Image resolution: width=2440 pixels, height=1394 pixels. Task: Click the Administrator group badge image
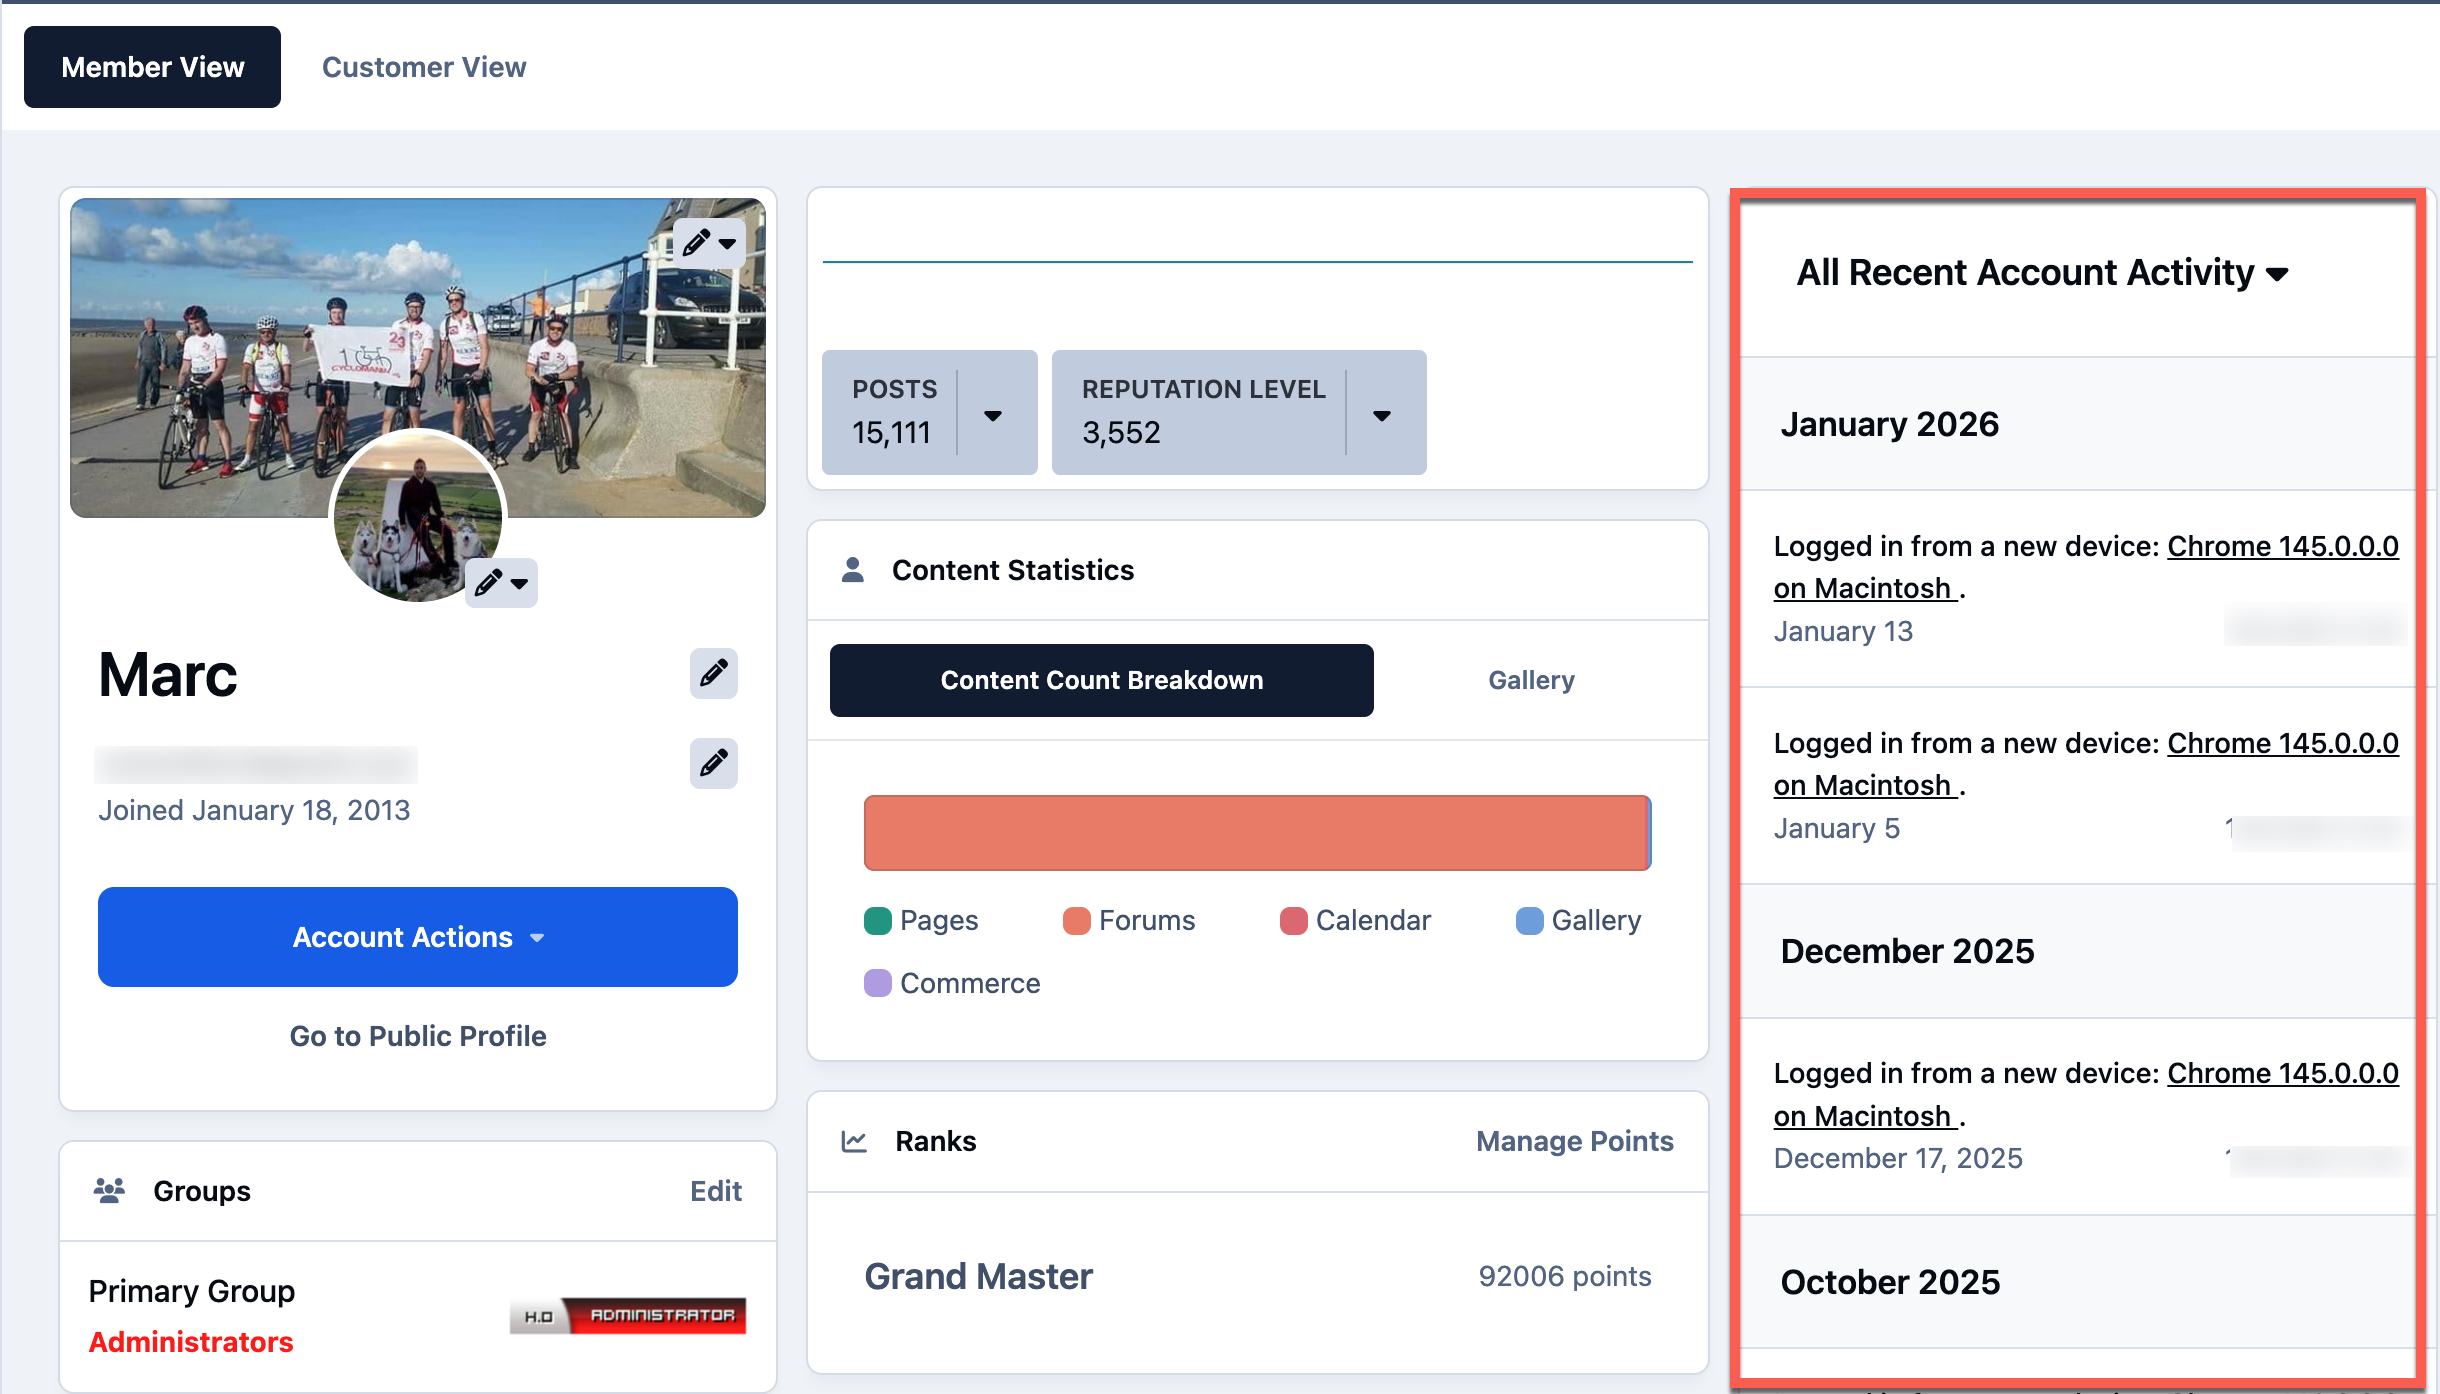628,1316
